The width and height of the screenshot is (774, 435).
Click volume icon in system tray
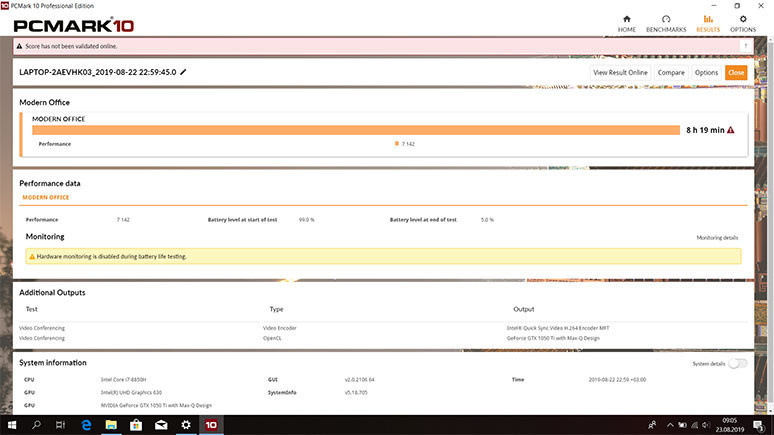[x=706, y=425]
